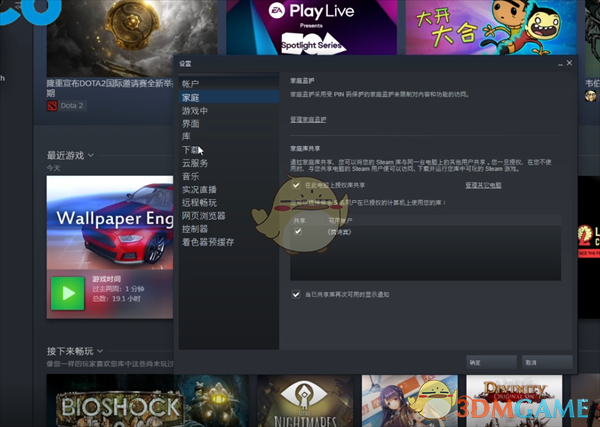Click the DOTA2 news headline text

coord(110,88)
